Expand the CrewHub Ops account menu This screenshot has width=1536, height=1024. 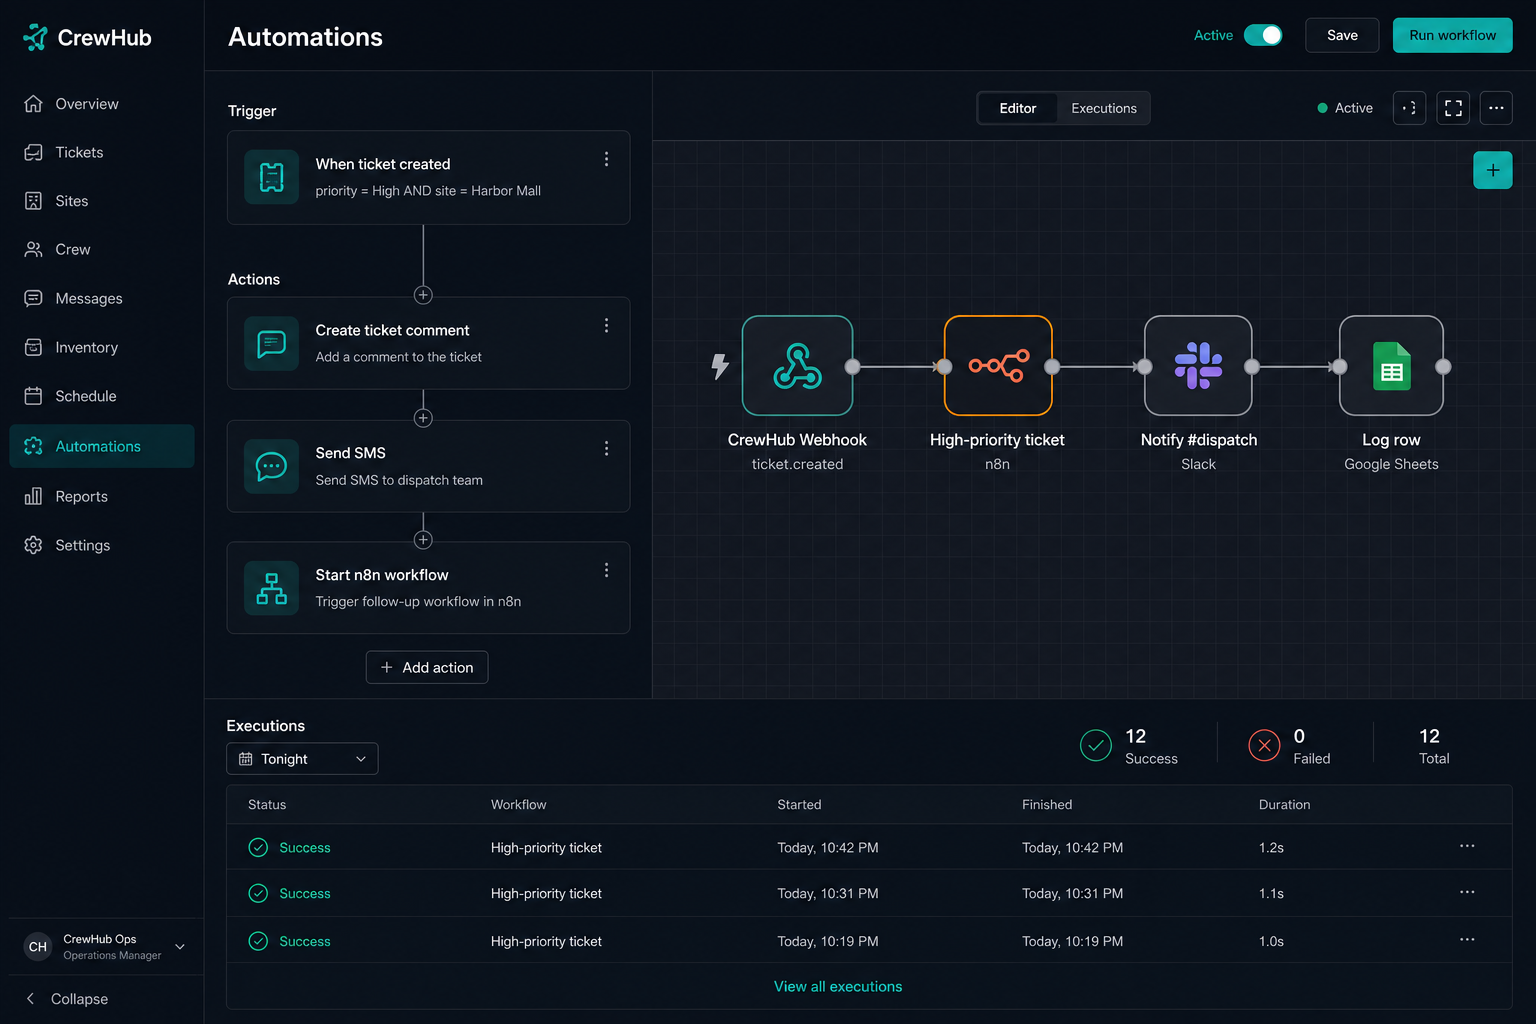(x=105, y=946)
